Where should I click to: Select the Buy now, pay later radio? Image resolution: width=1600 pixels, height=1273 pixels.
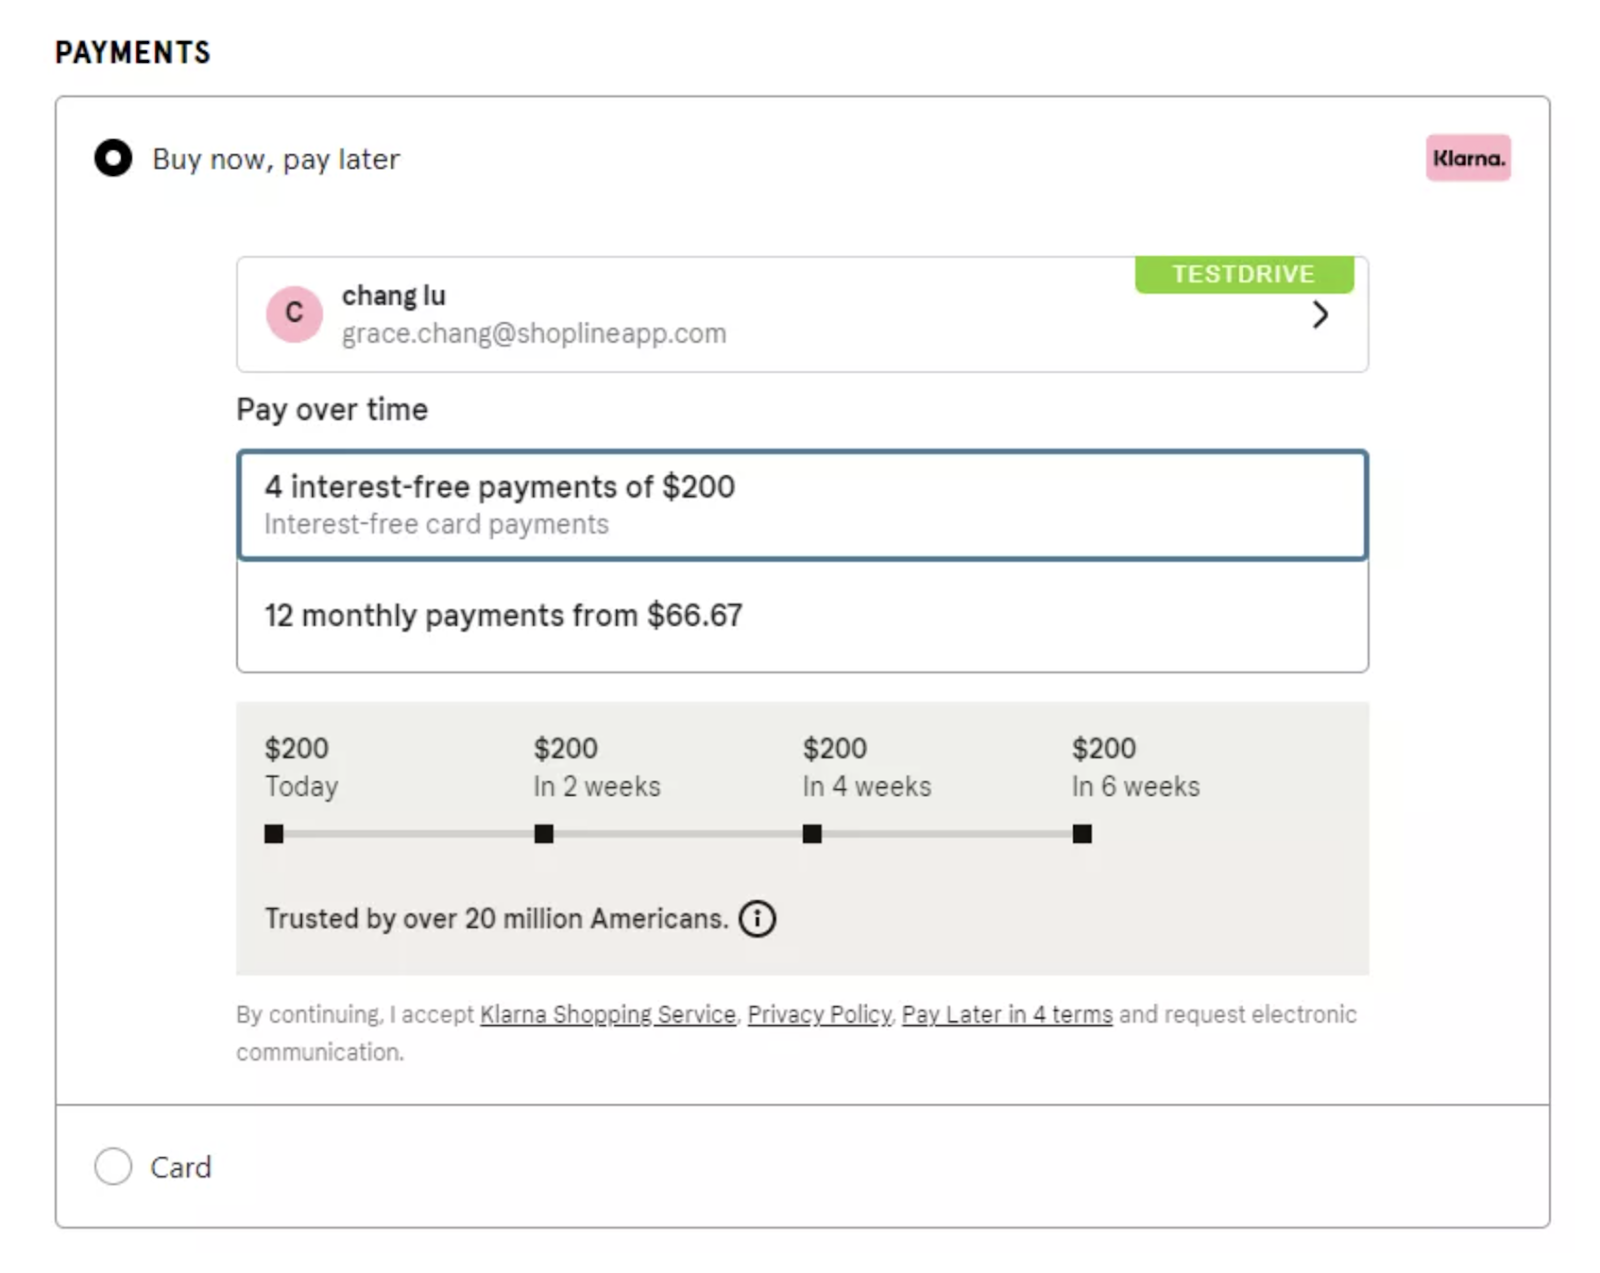(113, 158)
